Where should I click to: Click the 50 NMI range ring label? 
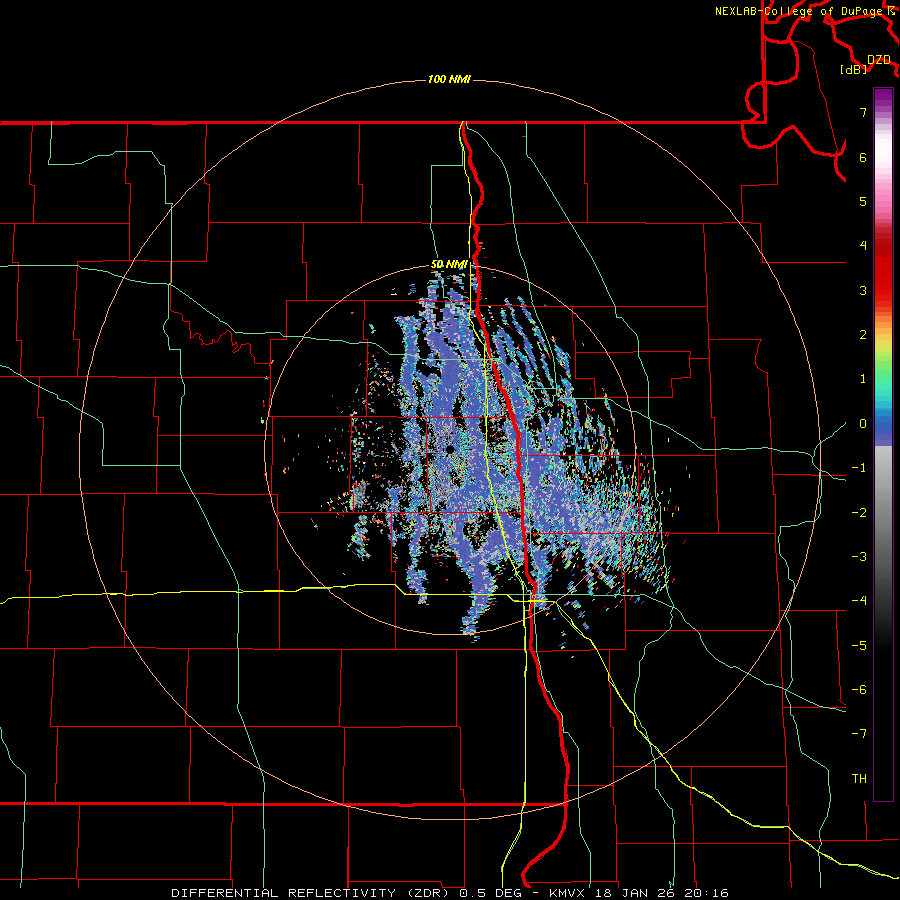click(x=449, y=264)
